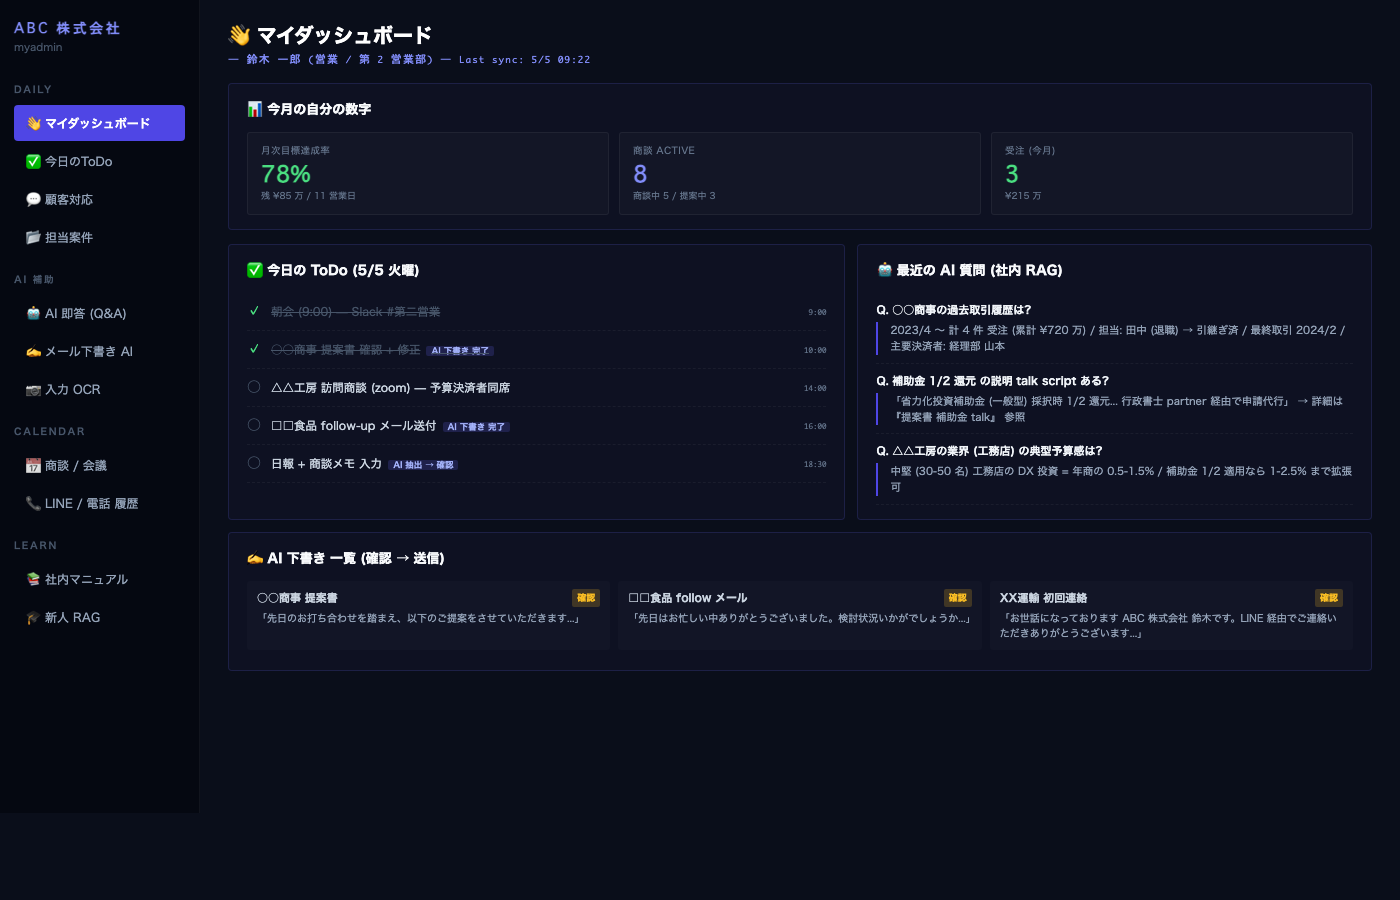The image size is (1400, 900).
Task: Mark □□食品 follow-up メール送付 as done
Action: coord(254,425)
